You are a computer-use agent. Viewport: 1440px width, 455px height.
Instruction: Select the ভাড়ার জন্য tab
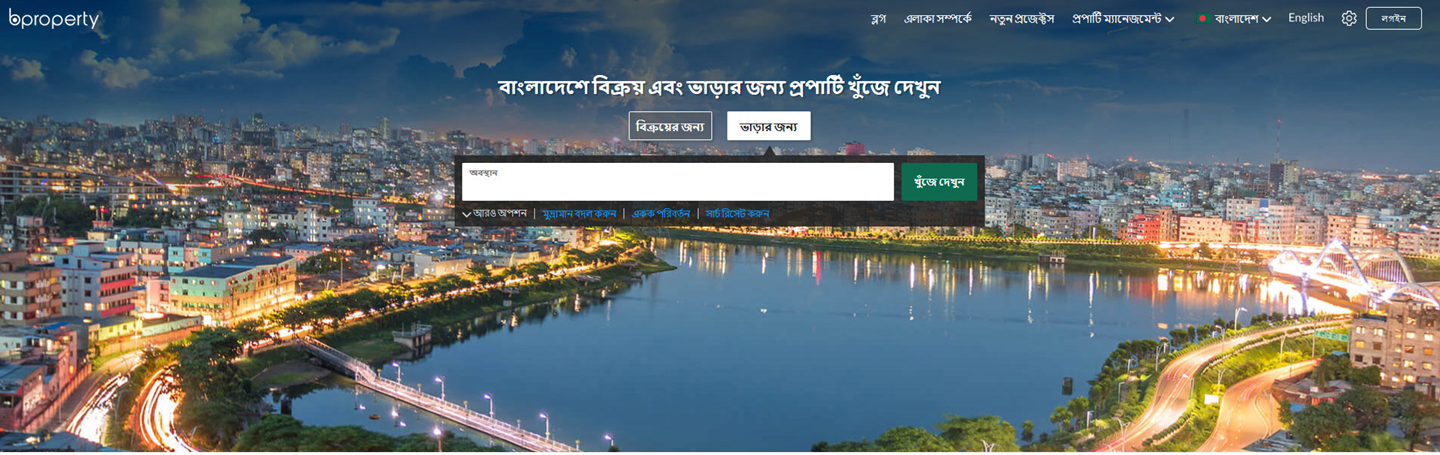768,126
